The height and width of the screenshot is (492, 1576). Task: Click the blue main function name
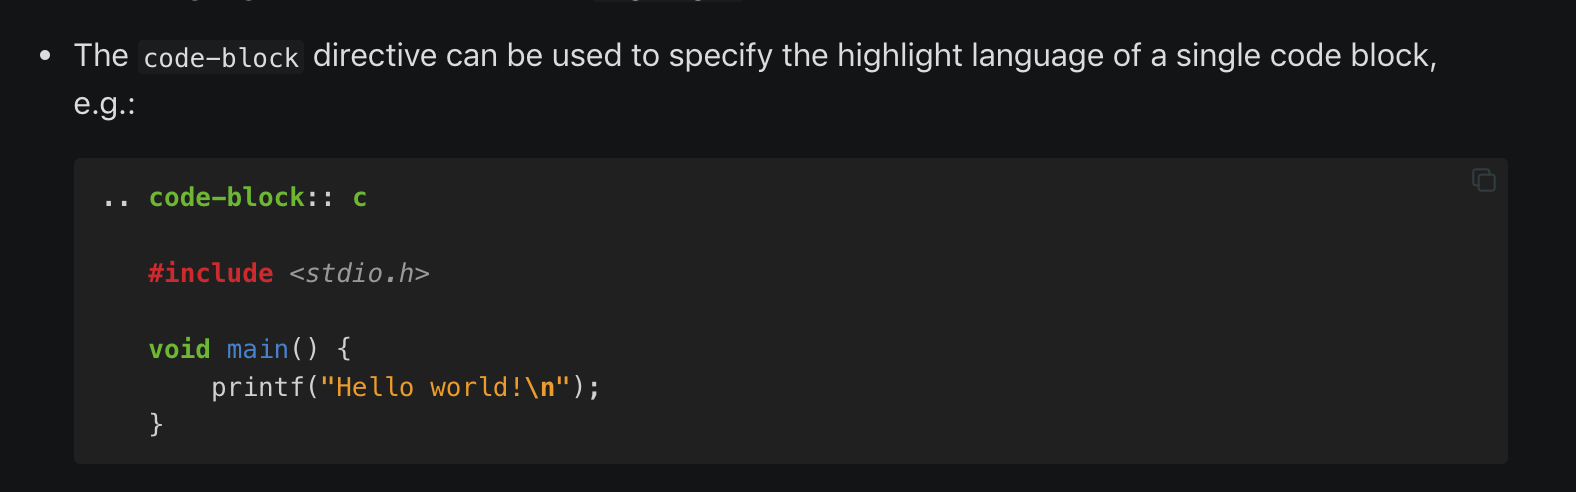point(257,349)
